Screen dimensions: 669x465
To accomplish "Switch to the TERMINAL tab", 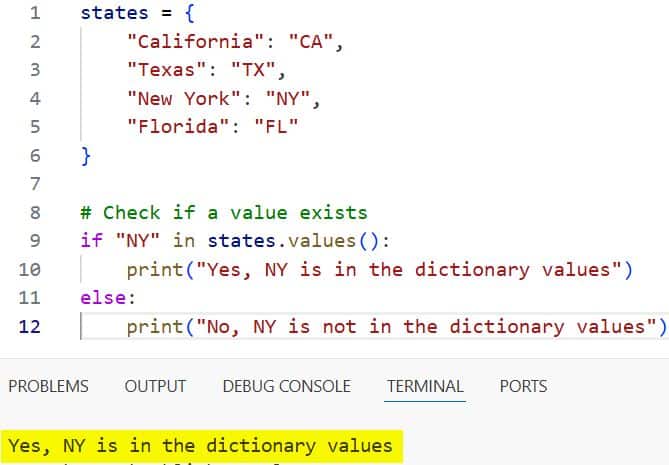I will [x=425, y=386].
